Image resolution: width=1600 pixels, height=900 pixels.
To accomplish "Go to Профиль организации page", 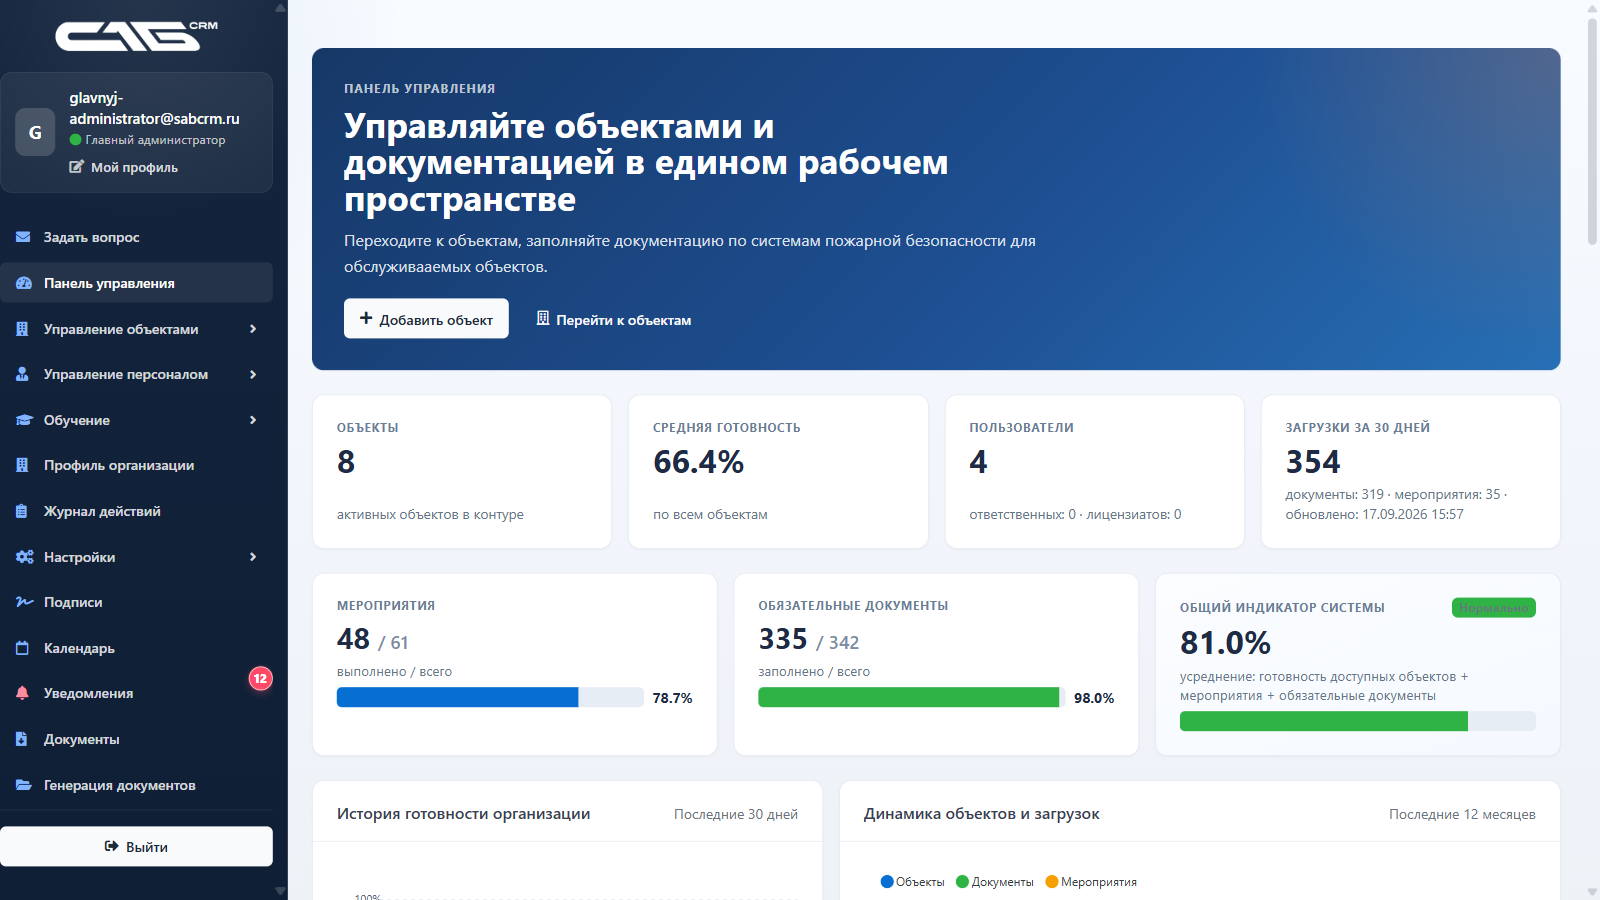I will 136,465.
